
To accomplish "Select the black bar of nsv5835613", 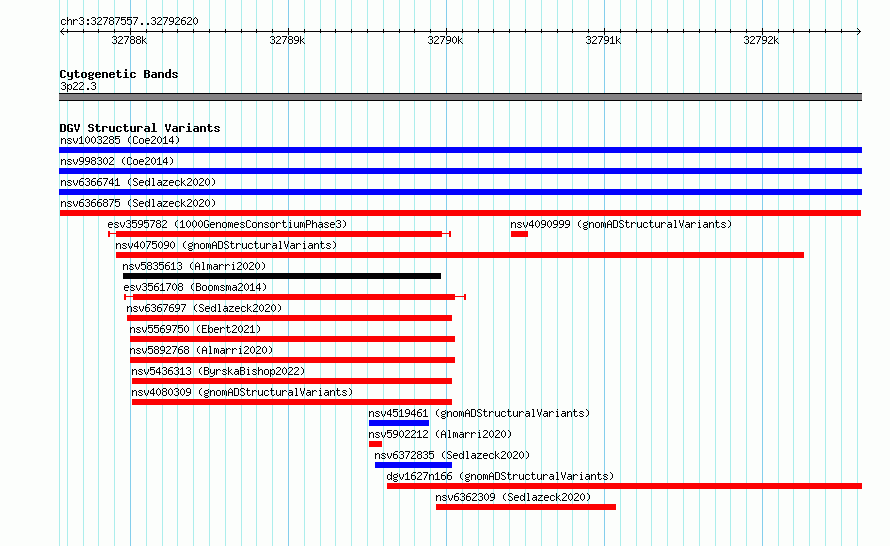I will point(282,276).
